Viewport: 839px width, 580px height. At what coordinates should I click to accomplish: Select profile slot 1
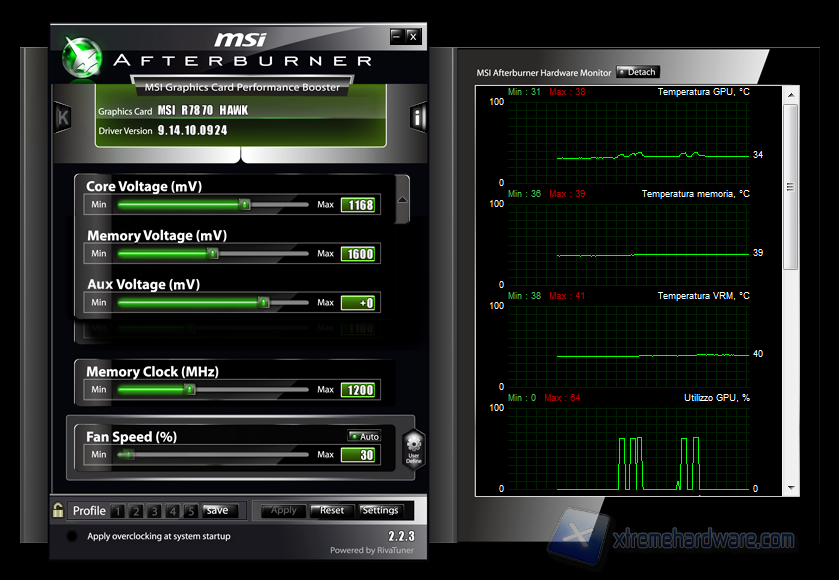118,511
